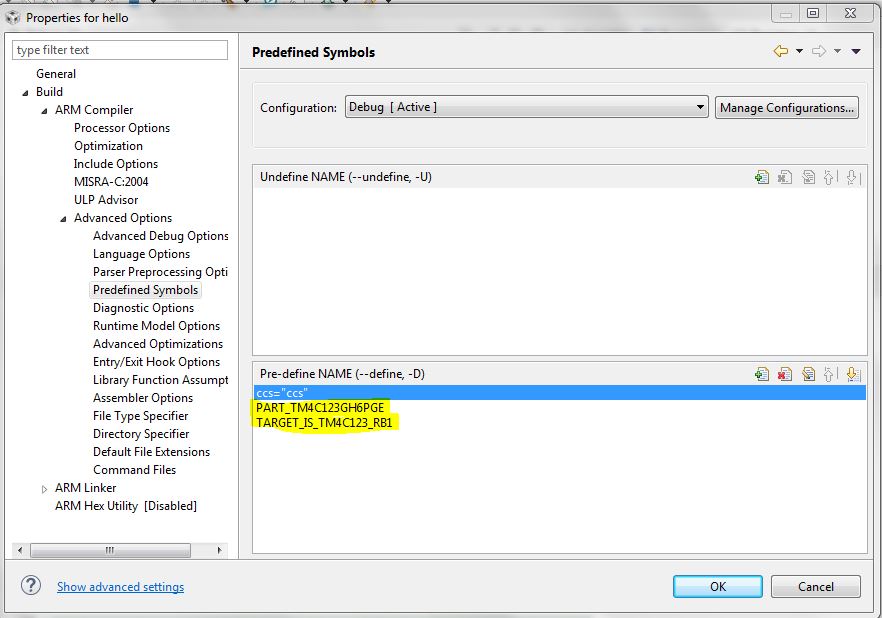Select ARM Hex Utility [Disabled]
Image resolution: width=882 pixels, height=618 pixels.
(x=125, y=506)
